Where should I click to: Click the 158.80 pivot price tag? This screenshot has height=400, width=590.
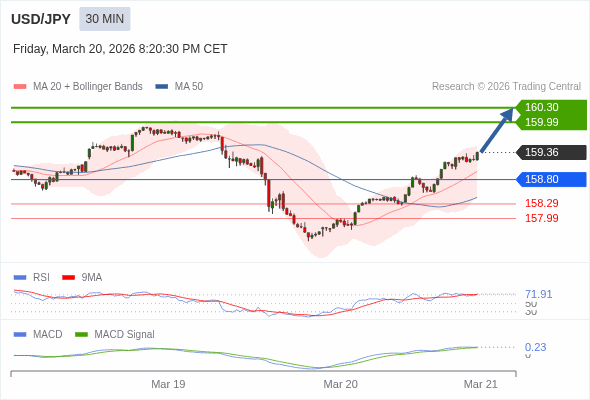tap(551, 179)
